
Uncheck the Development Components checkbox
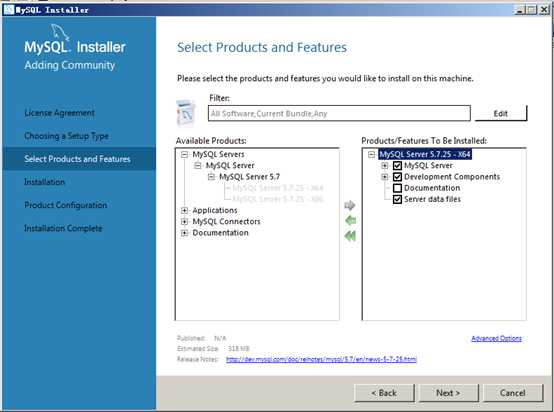point(397,177)
